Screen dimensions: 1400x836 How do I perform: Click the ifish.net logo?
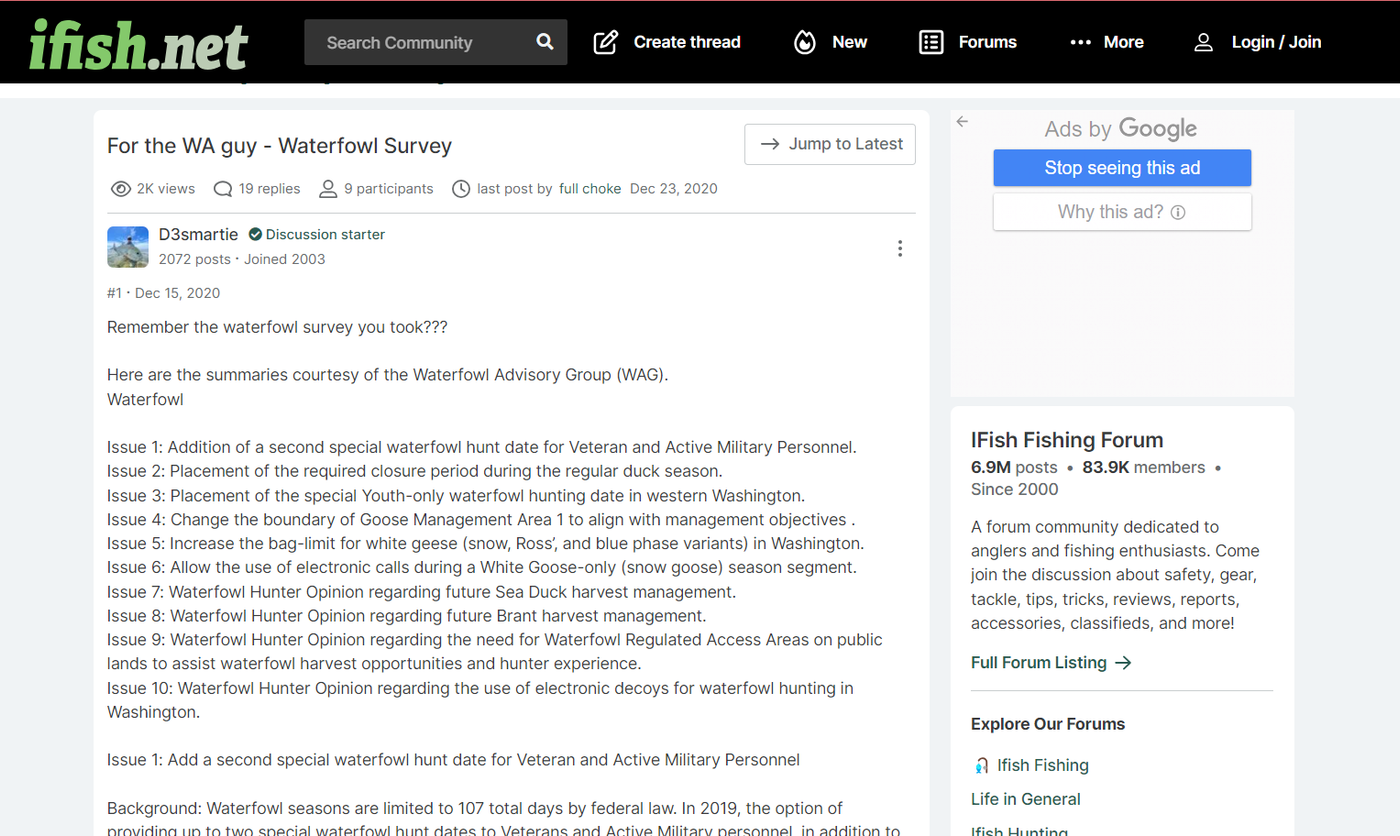tap(138, 44)
